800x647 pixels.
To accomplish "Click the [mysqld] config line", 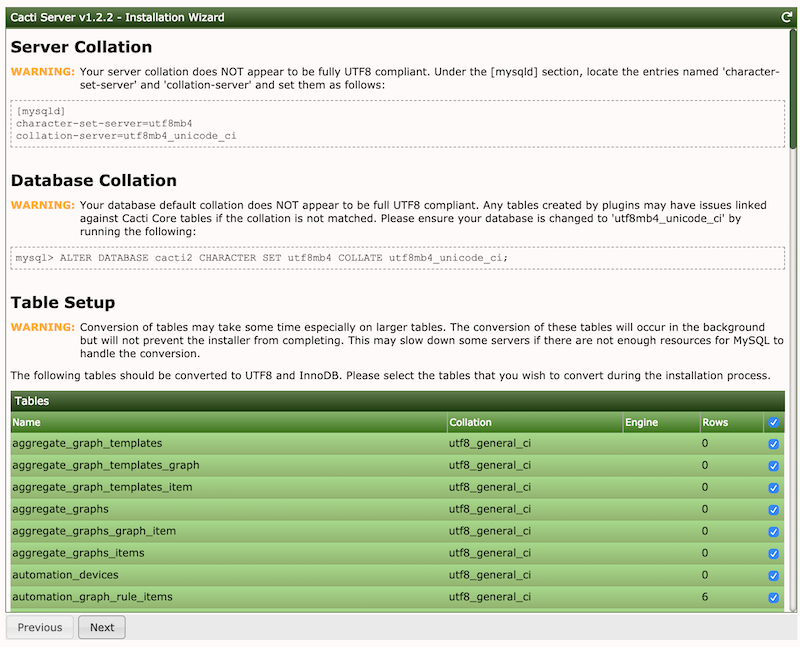I will point(40,111).
